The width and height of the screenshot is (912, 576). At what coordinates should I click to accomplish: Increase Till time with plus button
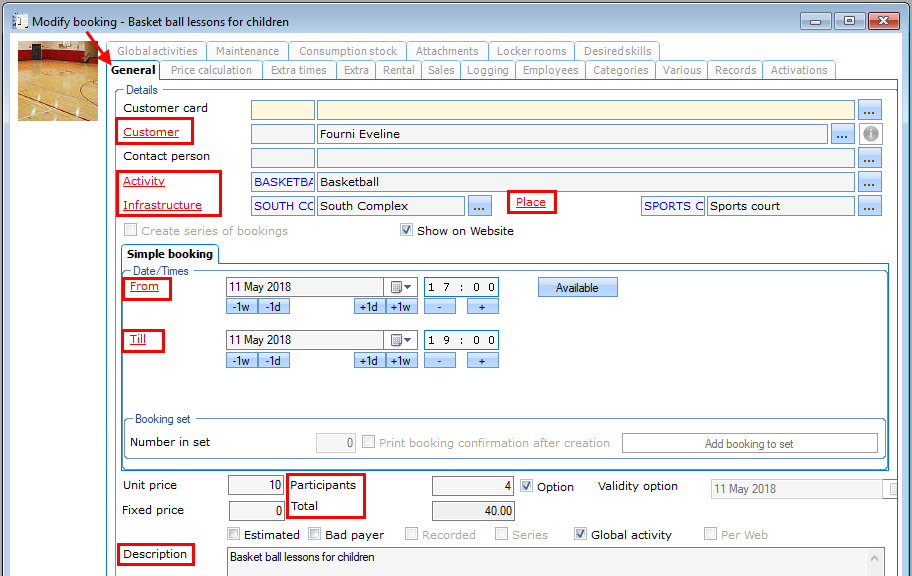click(482, 361)
